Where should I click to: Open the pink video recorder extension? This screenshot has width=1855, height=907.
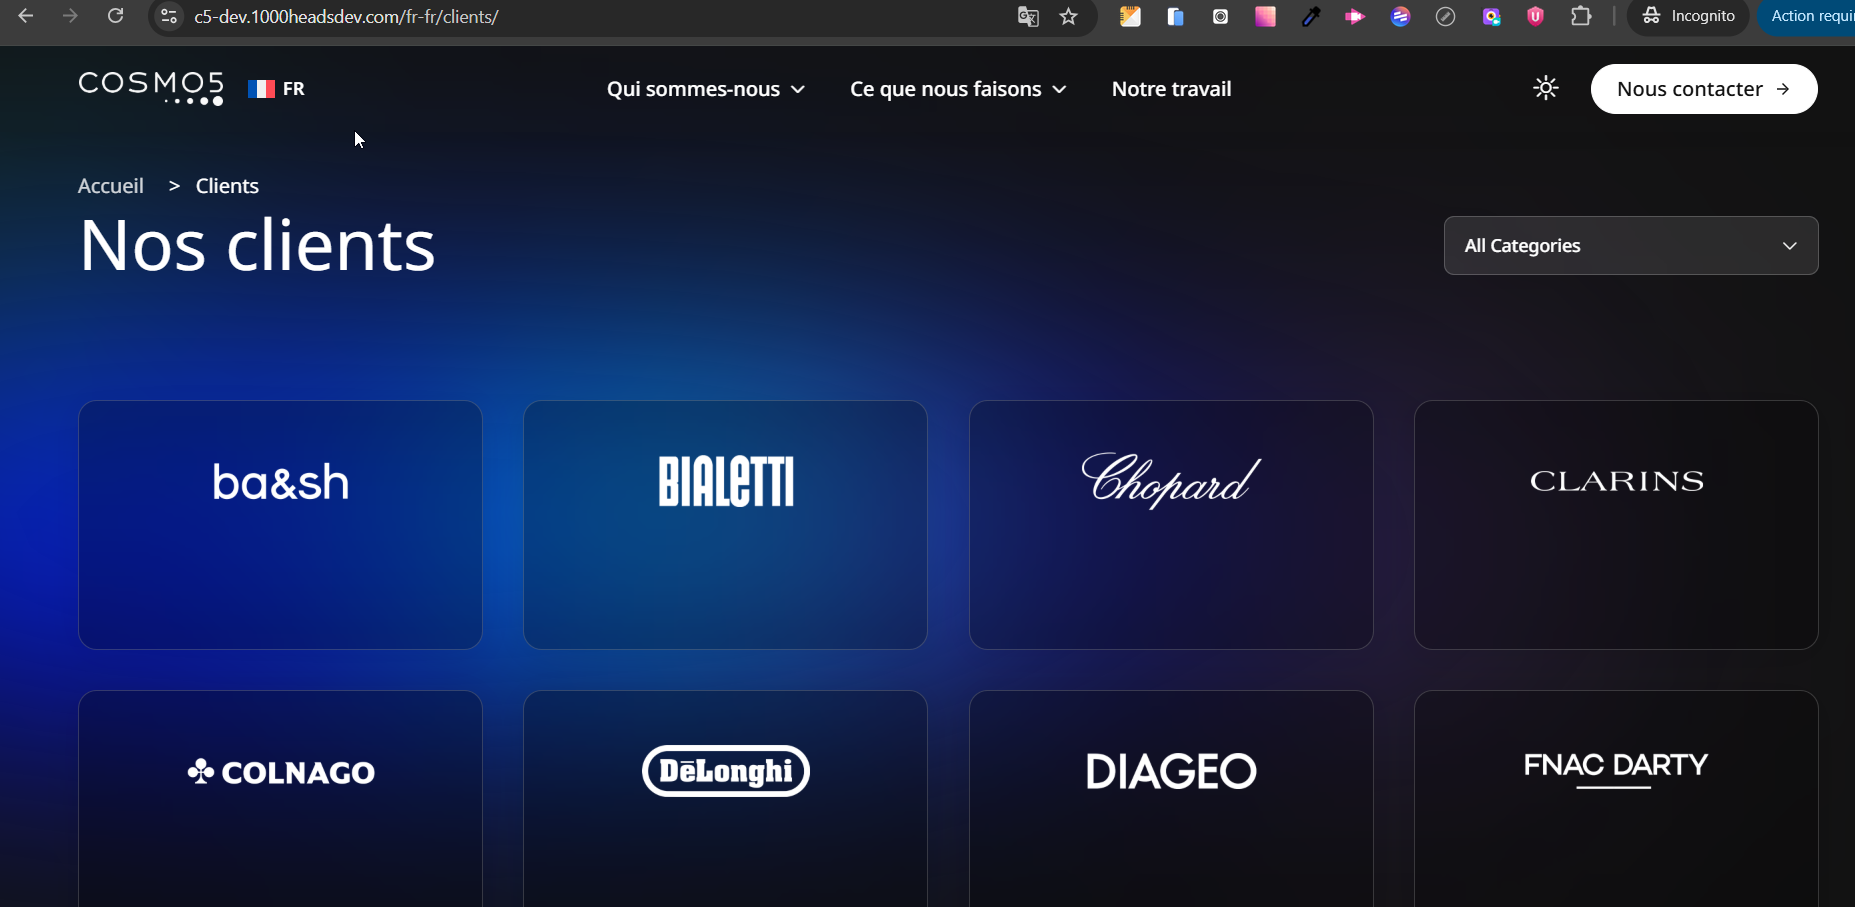1355,17
